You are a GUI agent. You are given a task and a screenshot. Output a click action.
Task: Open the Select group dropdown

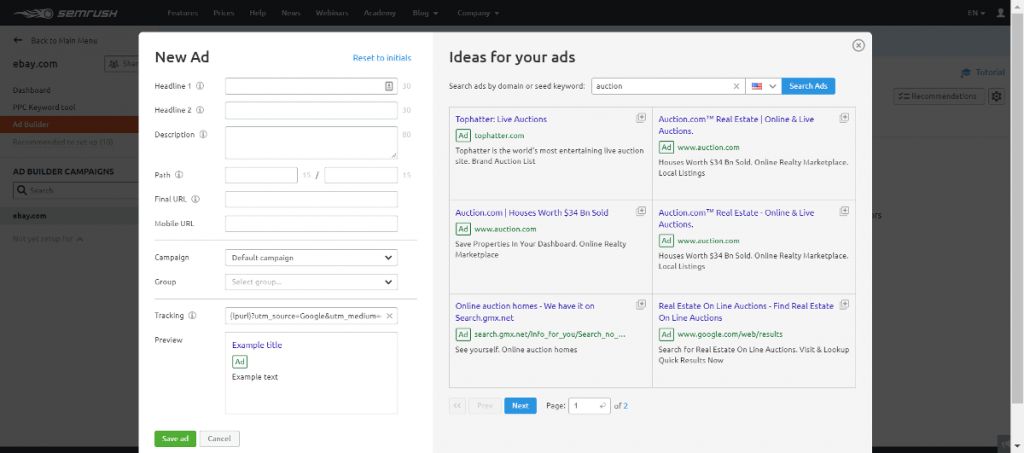(x=311, y=282)
